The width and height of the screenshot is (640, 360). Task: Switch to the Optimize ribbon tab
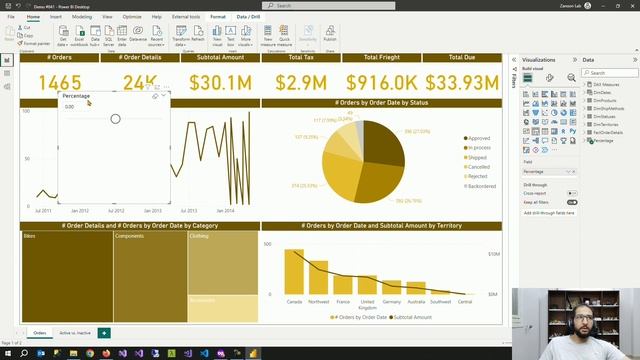(x=132, y=17)
